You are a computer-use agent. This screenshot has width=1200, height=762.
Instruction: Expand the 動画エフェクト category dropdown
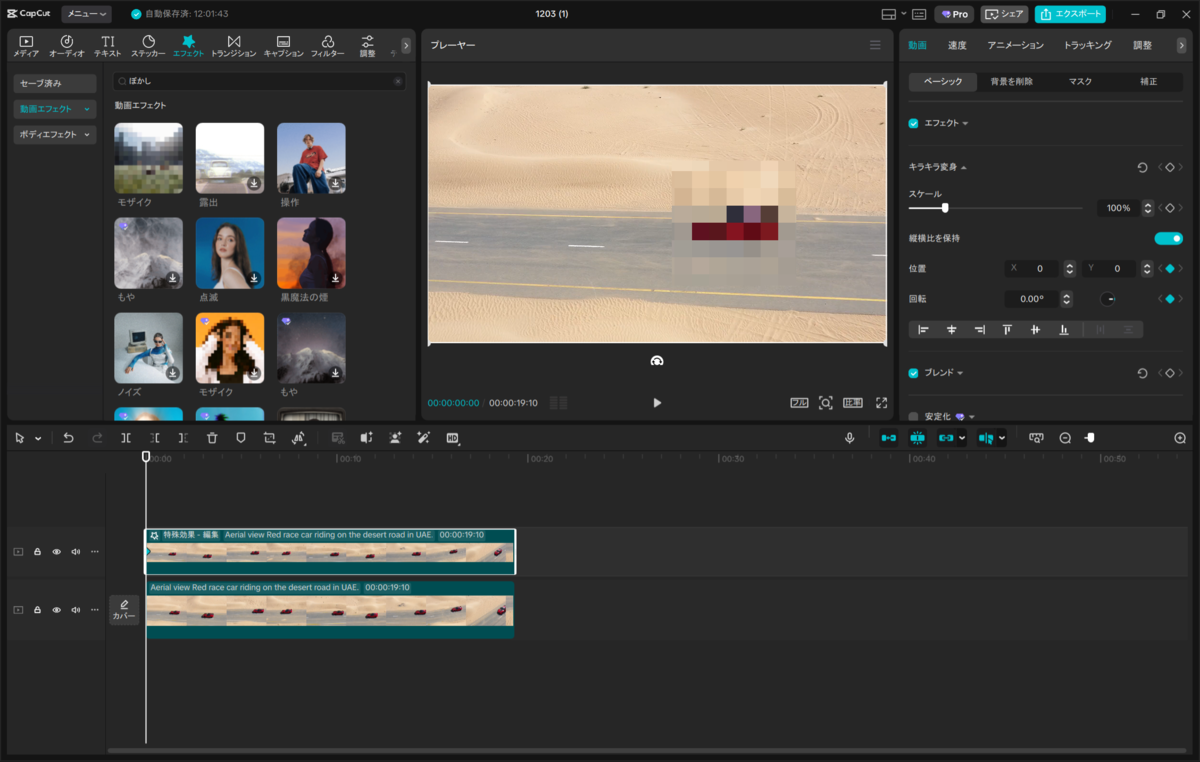click(55, 109)
